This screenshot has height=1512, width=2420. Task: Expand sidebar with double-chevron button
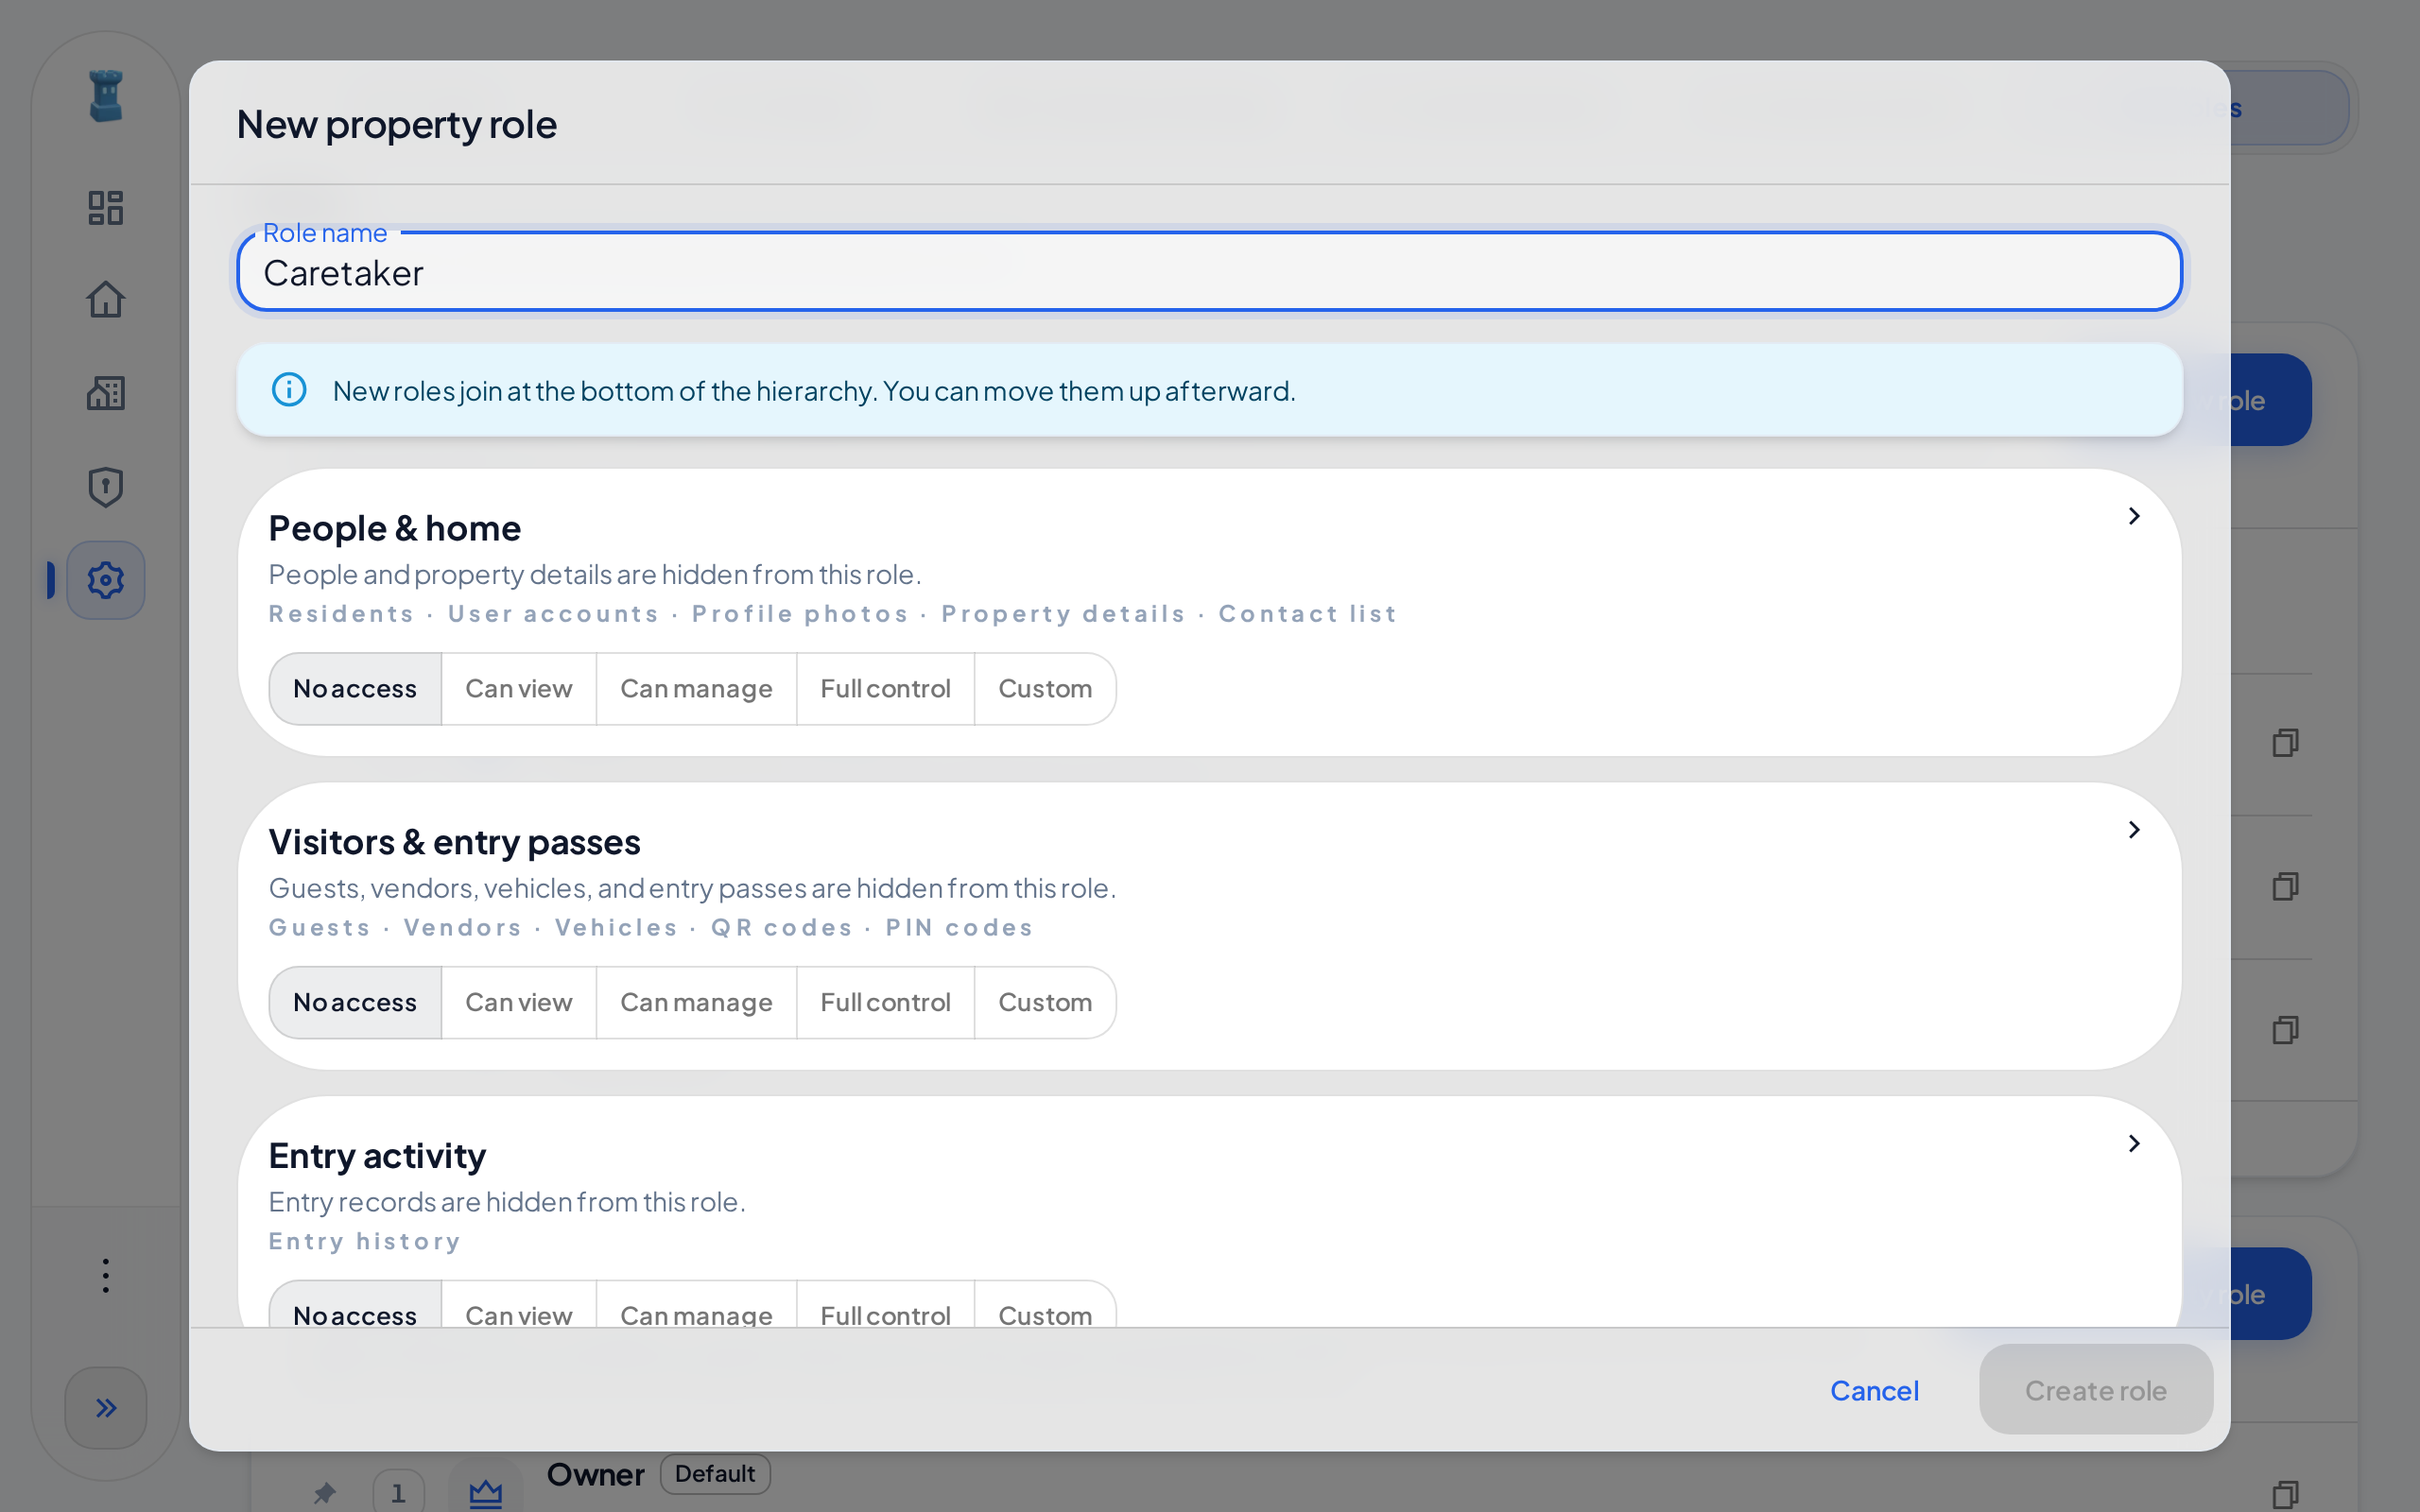(105, 1408)
